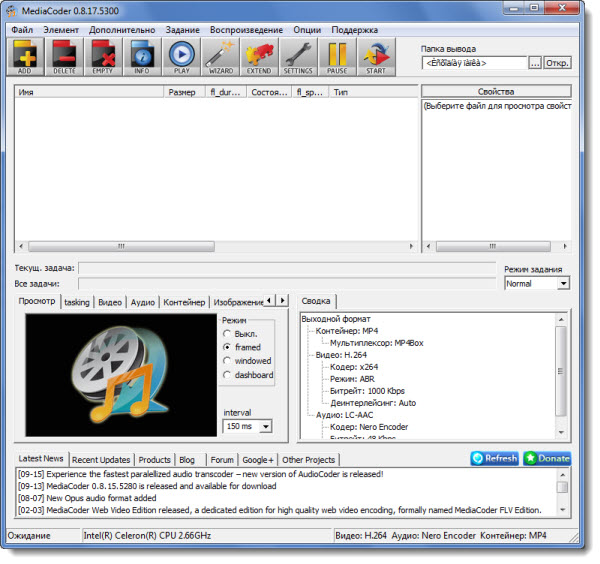Click the START transcoding icon
Screen dimensions: 600x564
375,57
